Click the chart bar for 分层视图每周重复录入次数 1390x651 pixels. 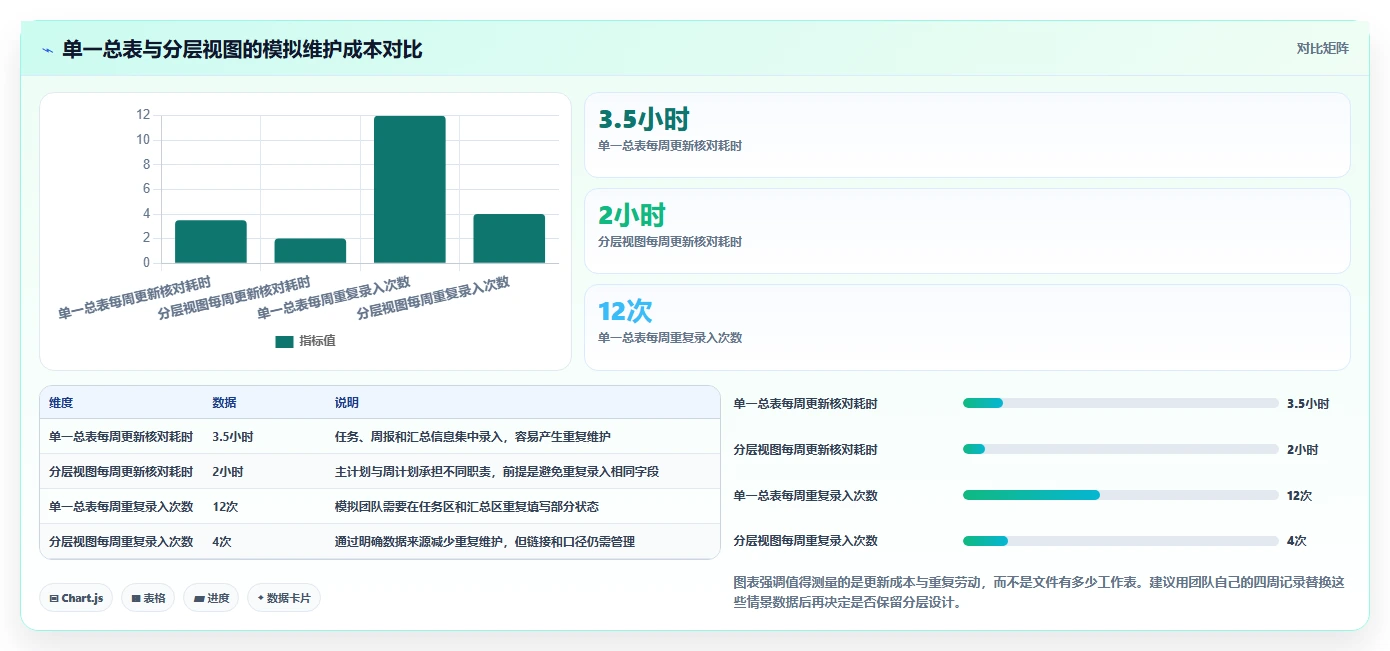pyautogui.click(x=509, y=239)
